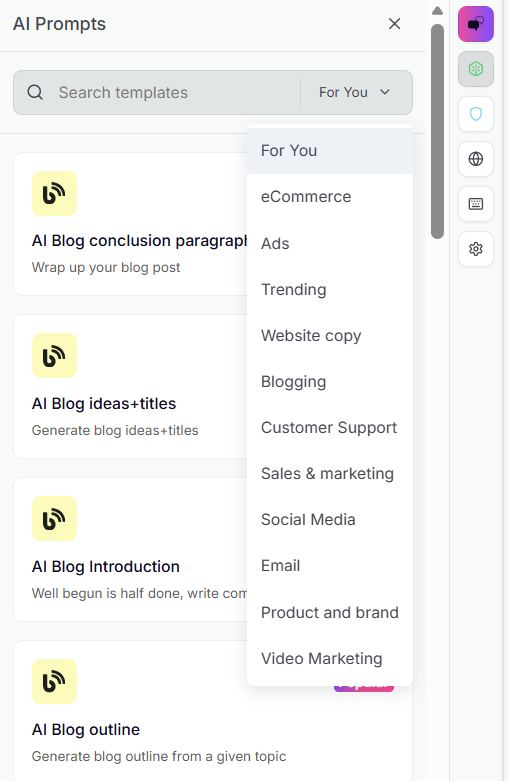This screenshot has width=508, height=781.
Task: Click 'Generate blog ideas+titles' description
Action: (x=115, y=430)
